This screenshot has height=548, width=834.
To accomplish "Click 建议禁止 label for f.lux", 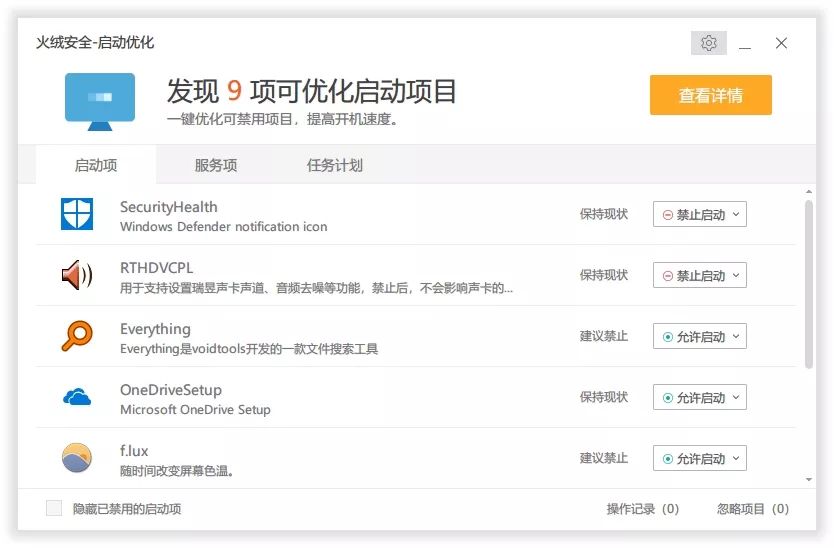I will coord(604,458).
